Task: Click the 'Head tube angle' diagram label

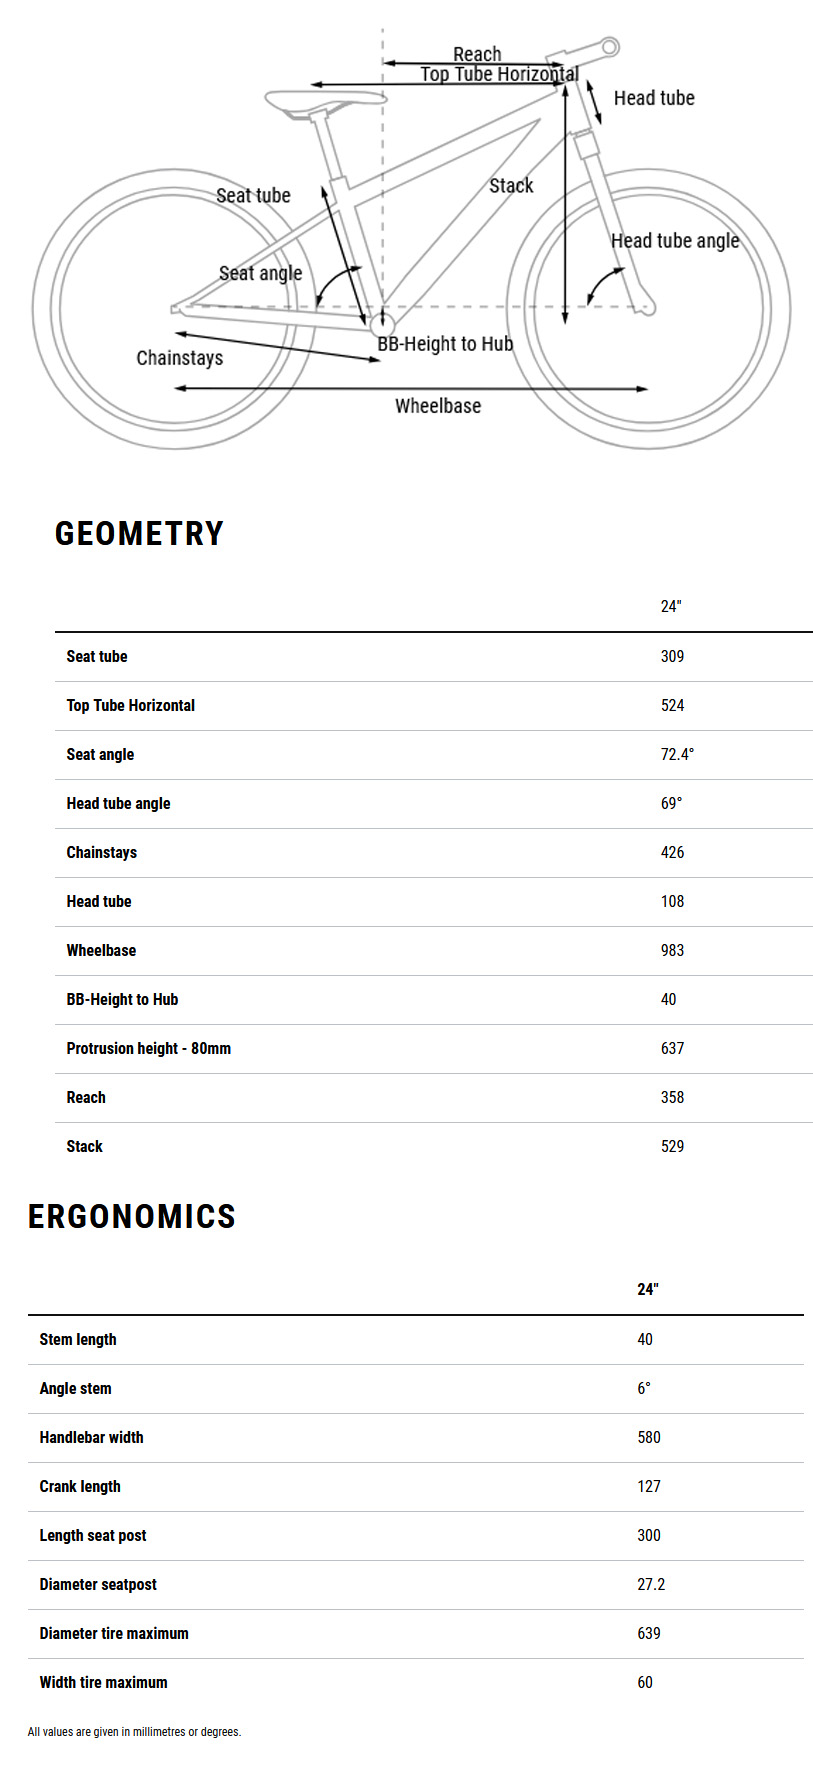Action: [675, 241]
